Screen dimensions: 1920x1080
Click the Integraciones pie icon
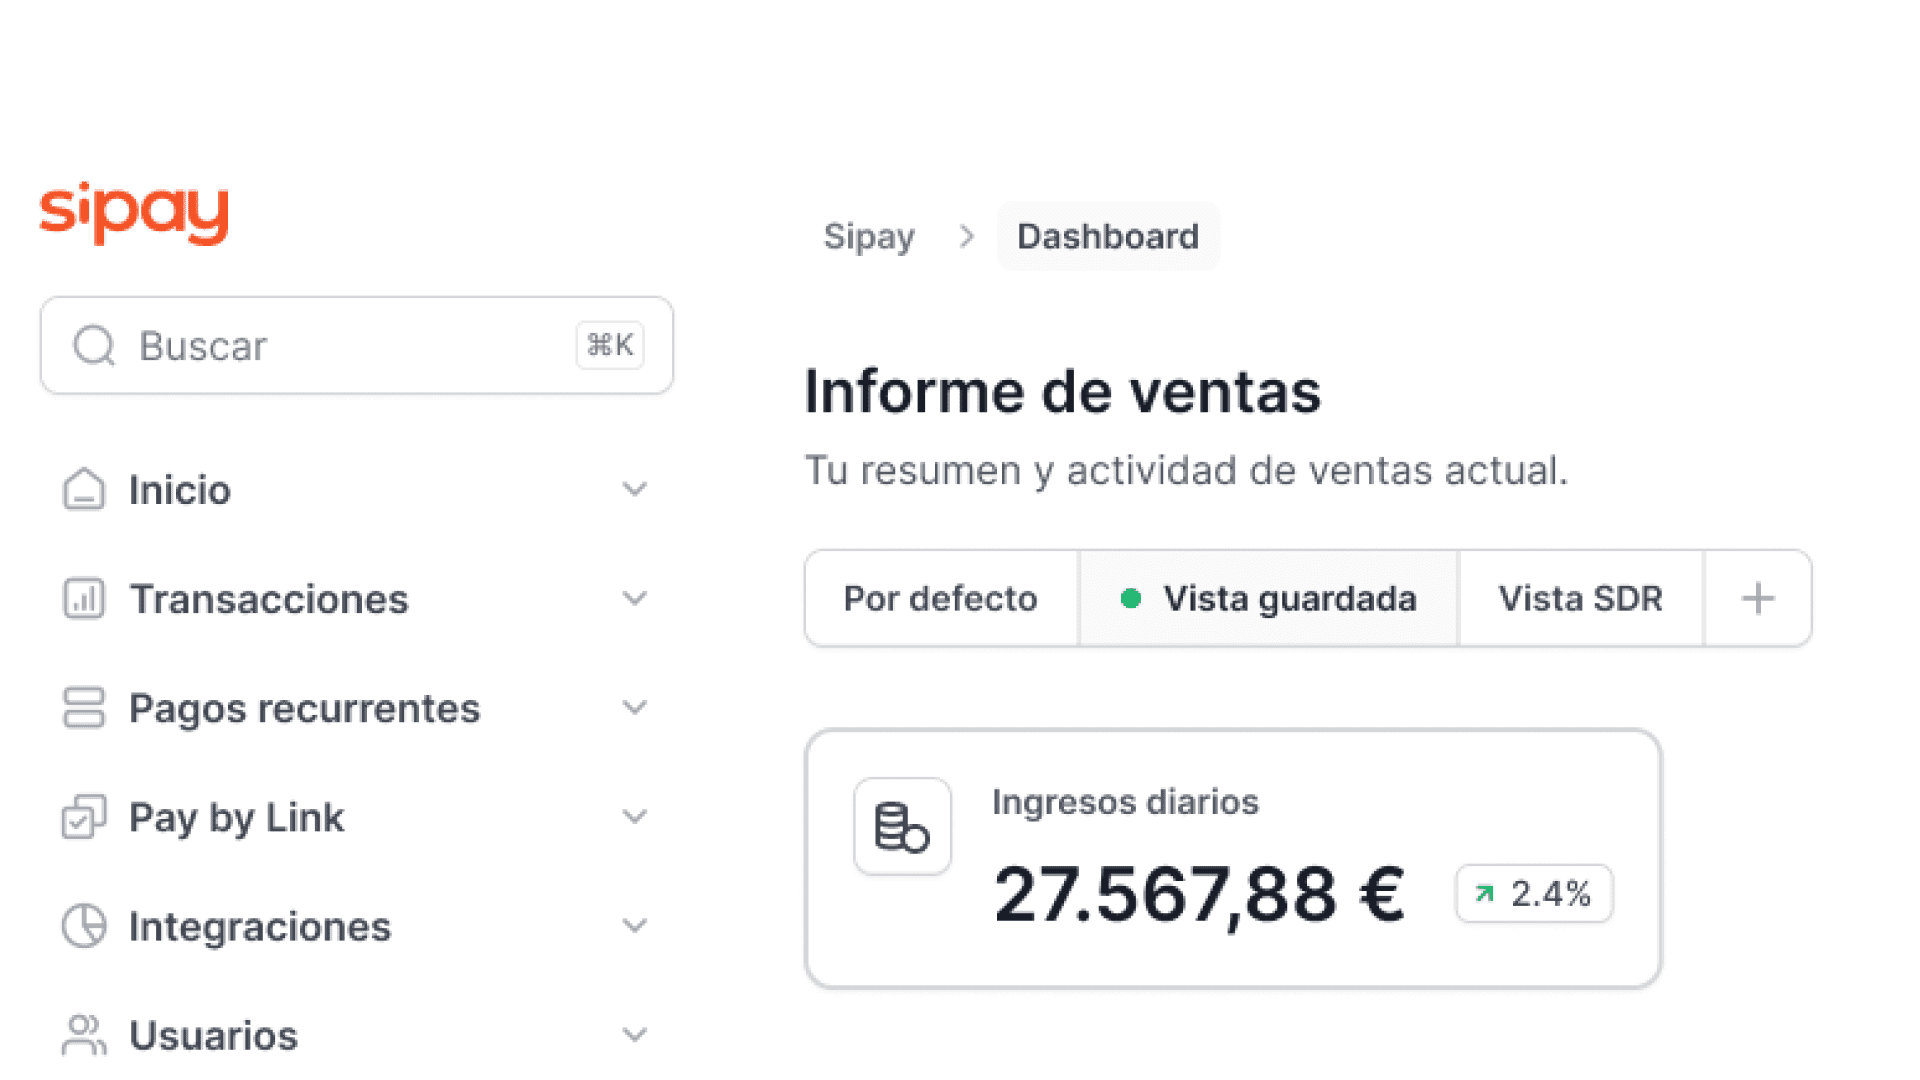click(83, 926)
